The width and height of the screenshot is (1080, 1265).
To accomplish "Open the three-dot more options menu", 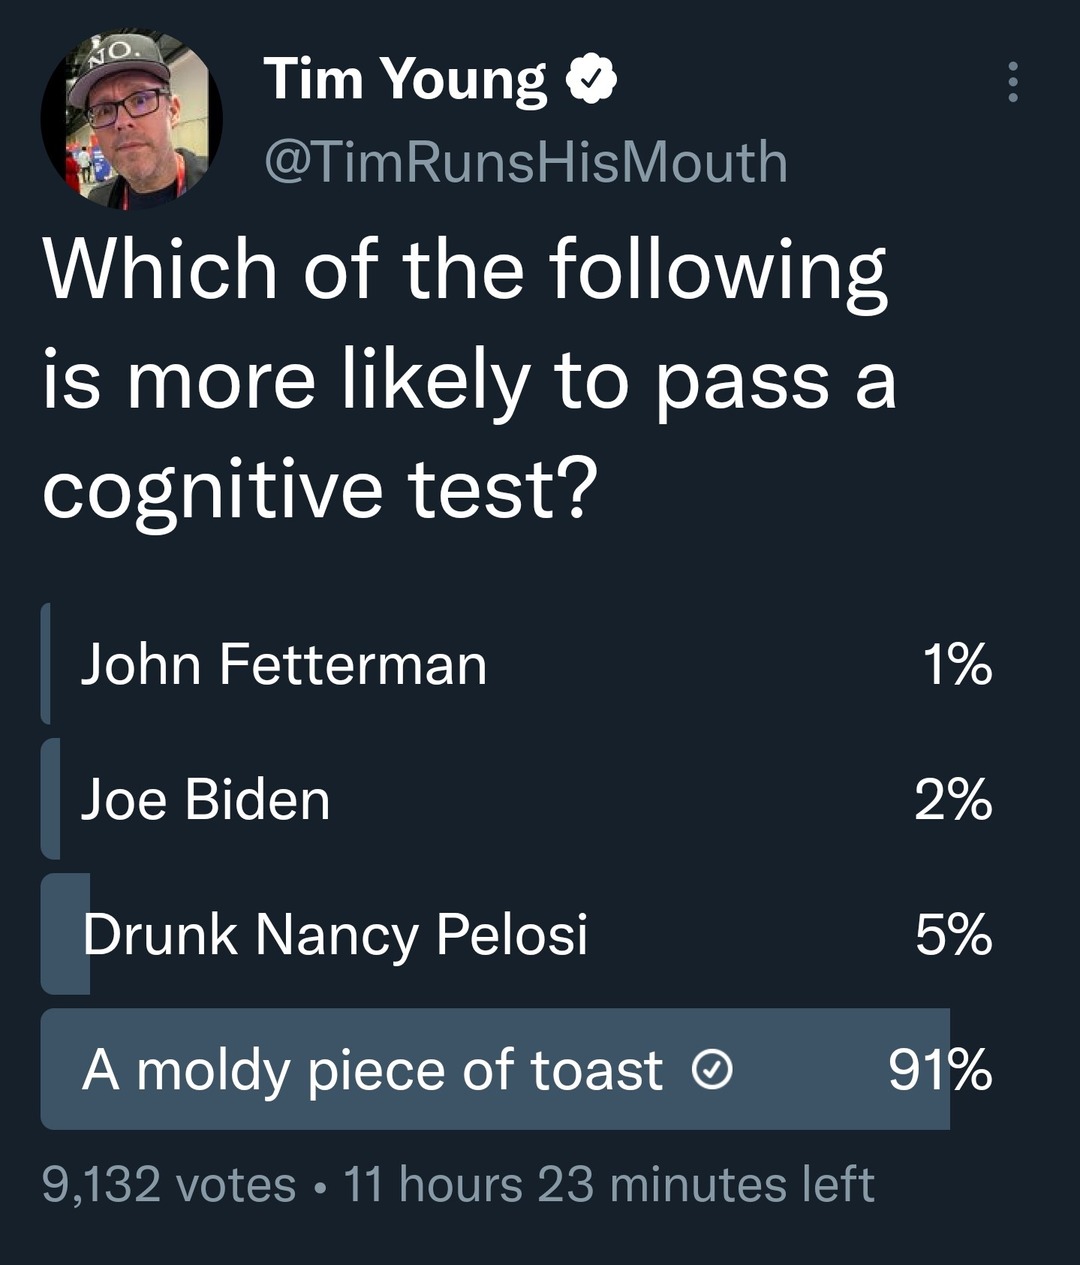I will tap(1013, 82).
